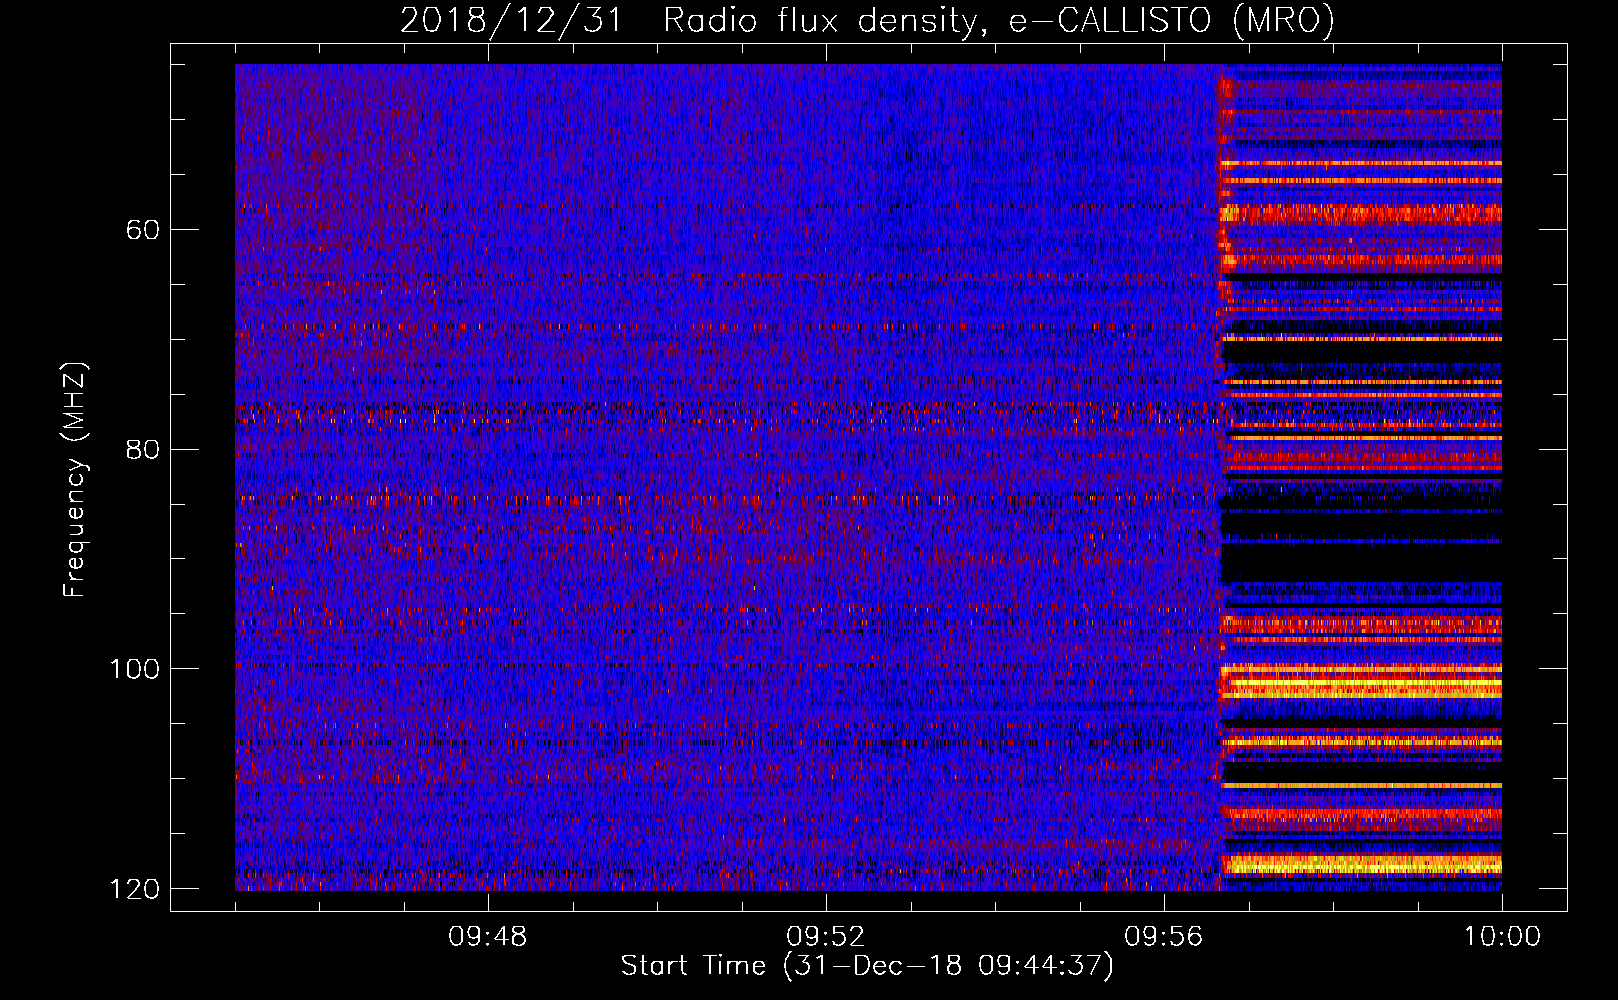
Task: Click the '09:52' time tick label
Action: [826, 937]
